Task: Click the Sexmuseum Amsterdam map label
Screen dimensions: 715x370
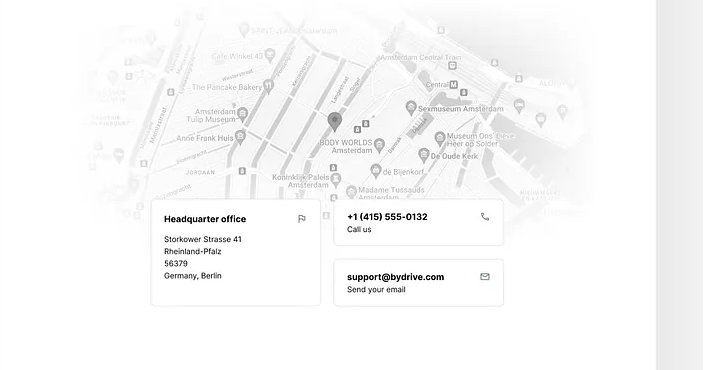Action: pyautogui.click(x=461, y=109)
